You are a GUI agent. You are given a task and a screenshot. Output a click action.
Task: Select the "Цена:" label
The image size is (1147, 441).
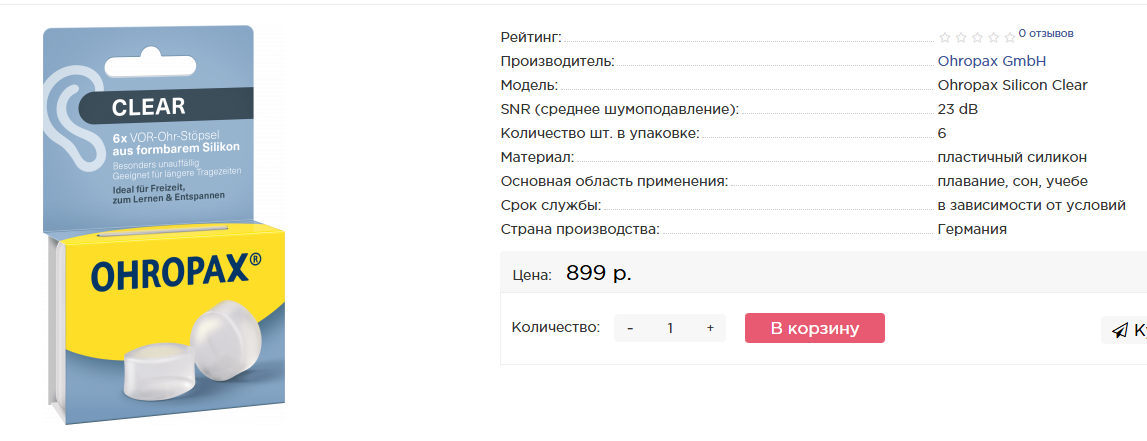pos(532,276)
